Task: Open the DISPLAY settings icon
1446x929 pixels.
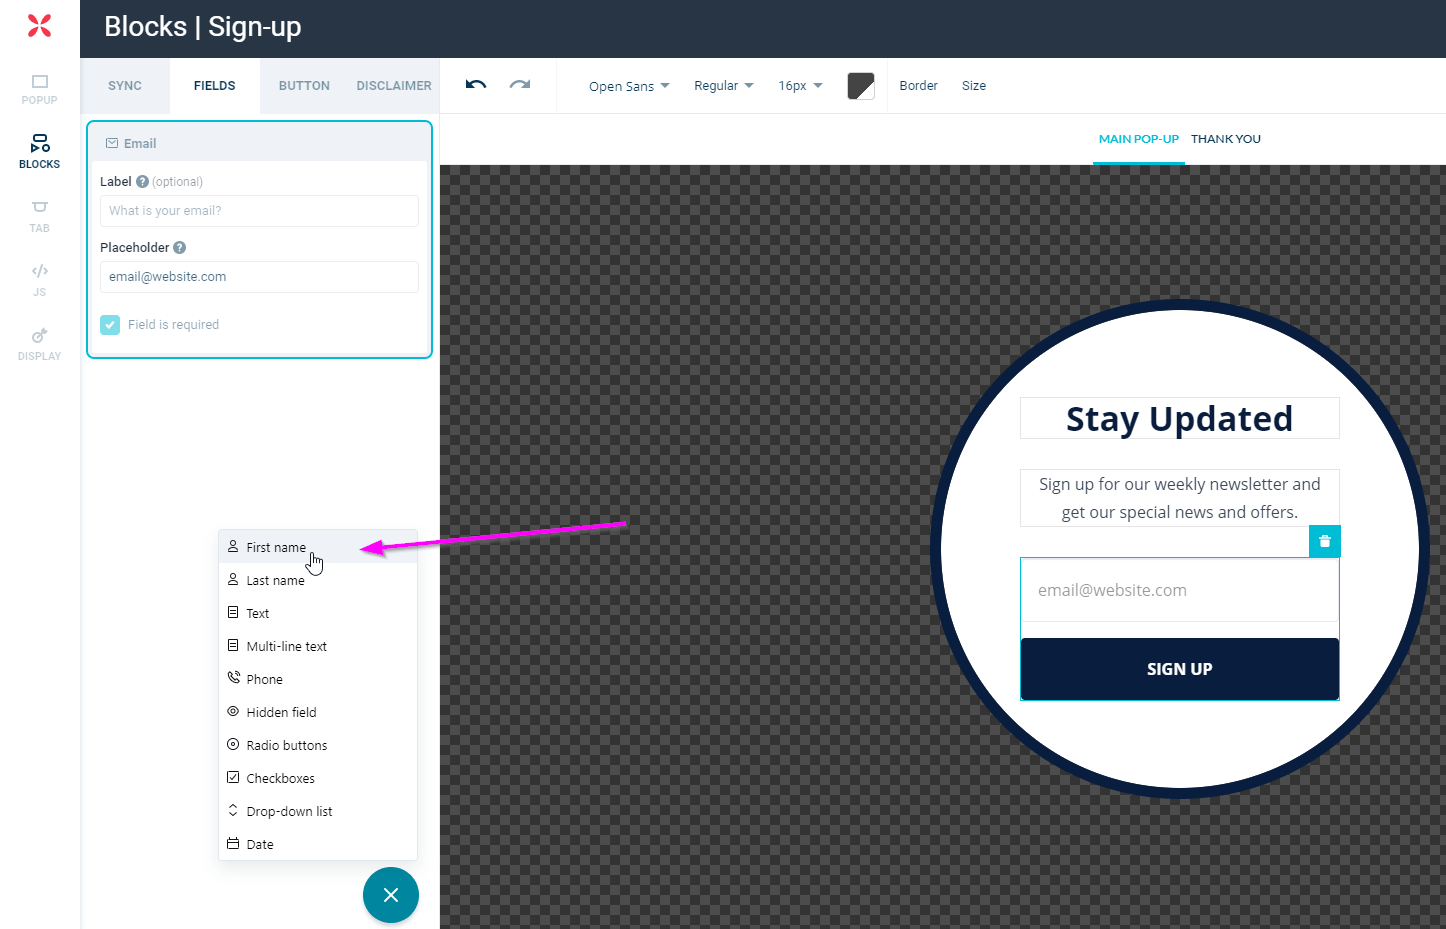Action: click(x=39, y=341)
